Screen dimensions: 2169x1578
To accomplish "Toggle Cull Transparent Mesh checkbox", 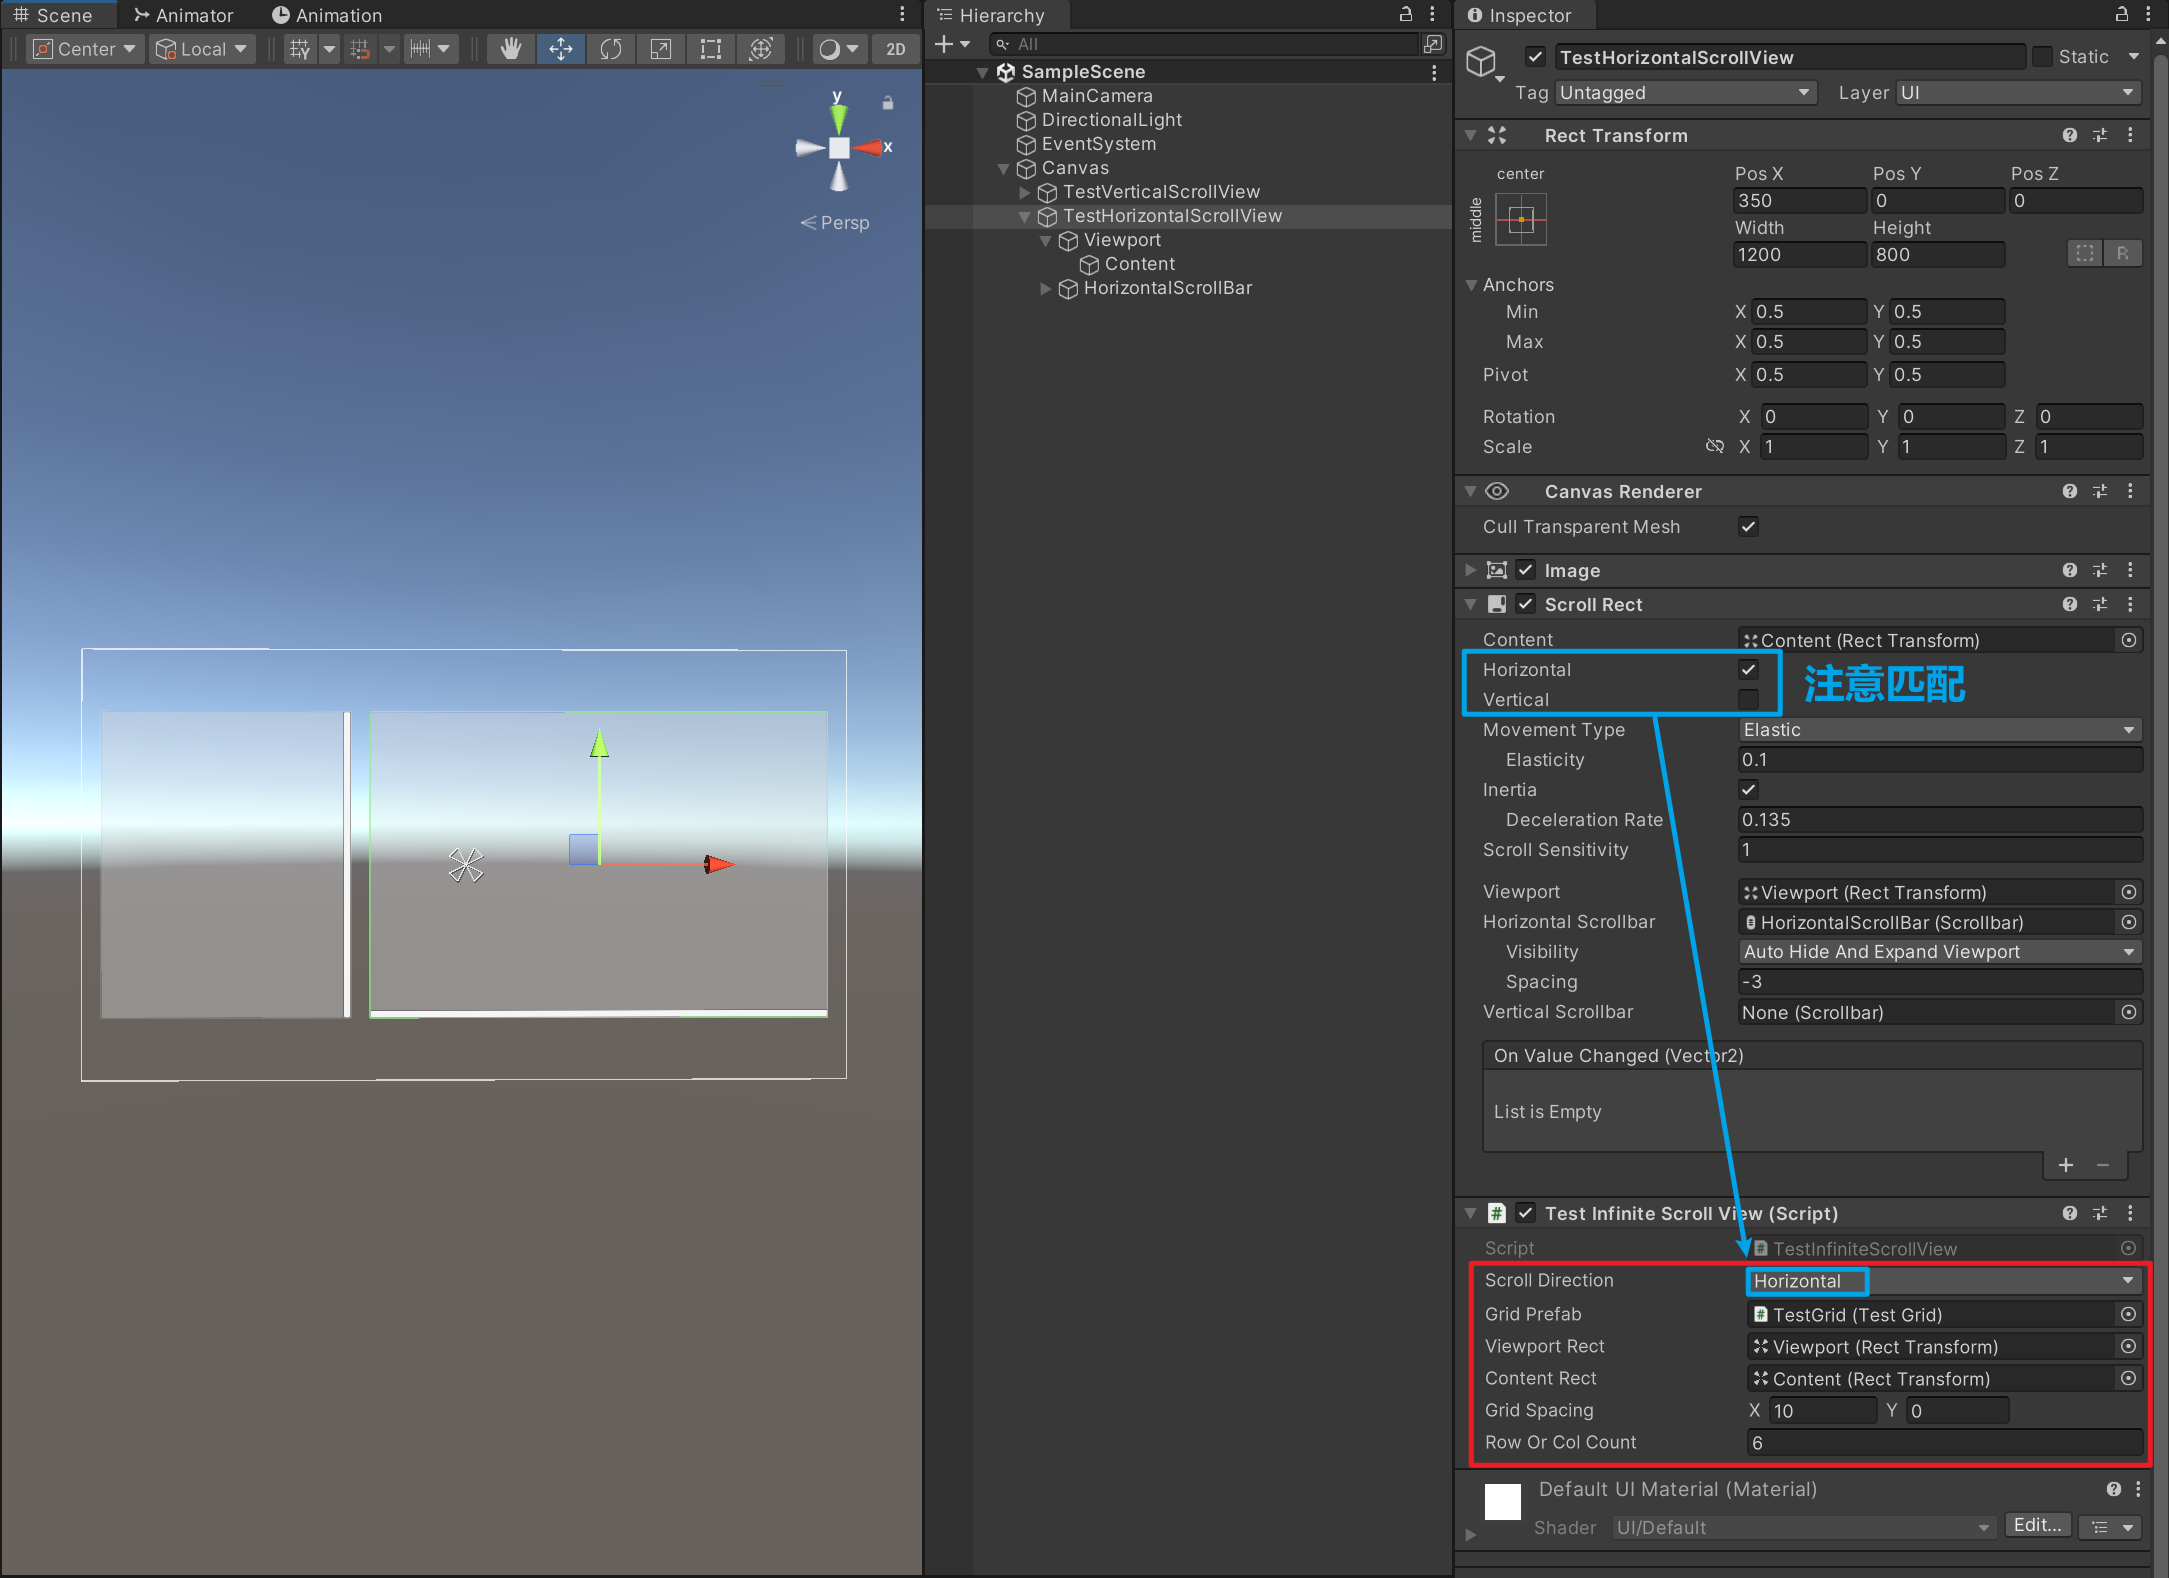I will [x=1748, y=526].
